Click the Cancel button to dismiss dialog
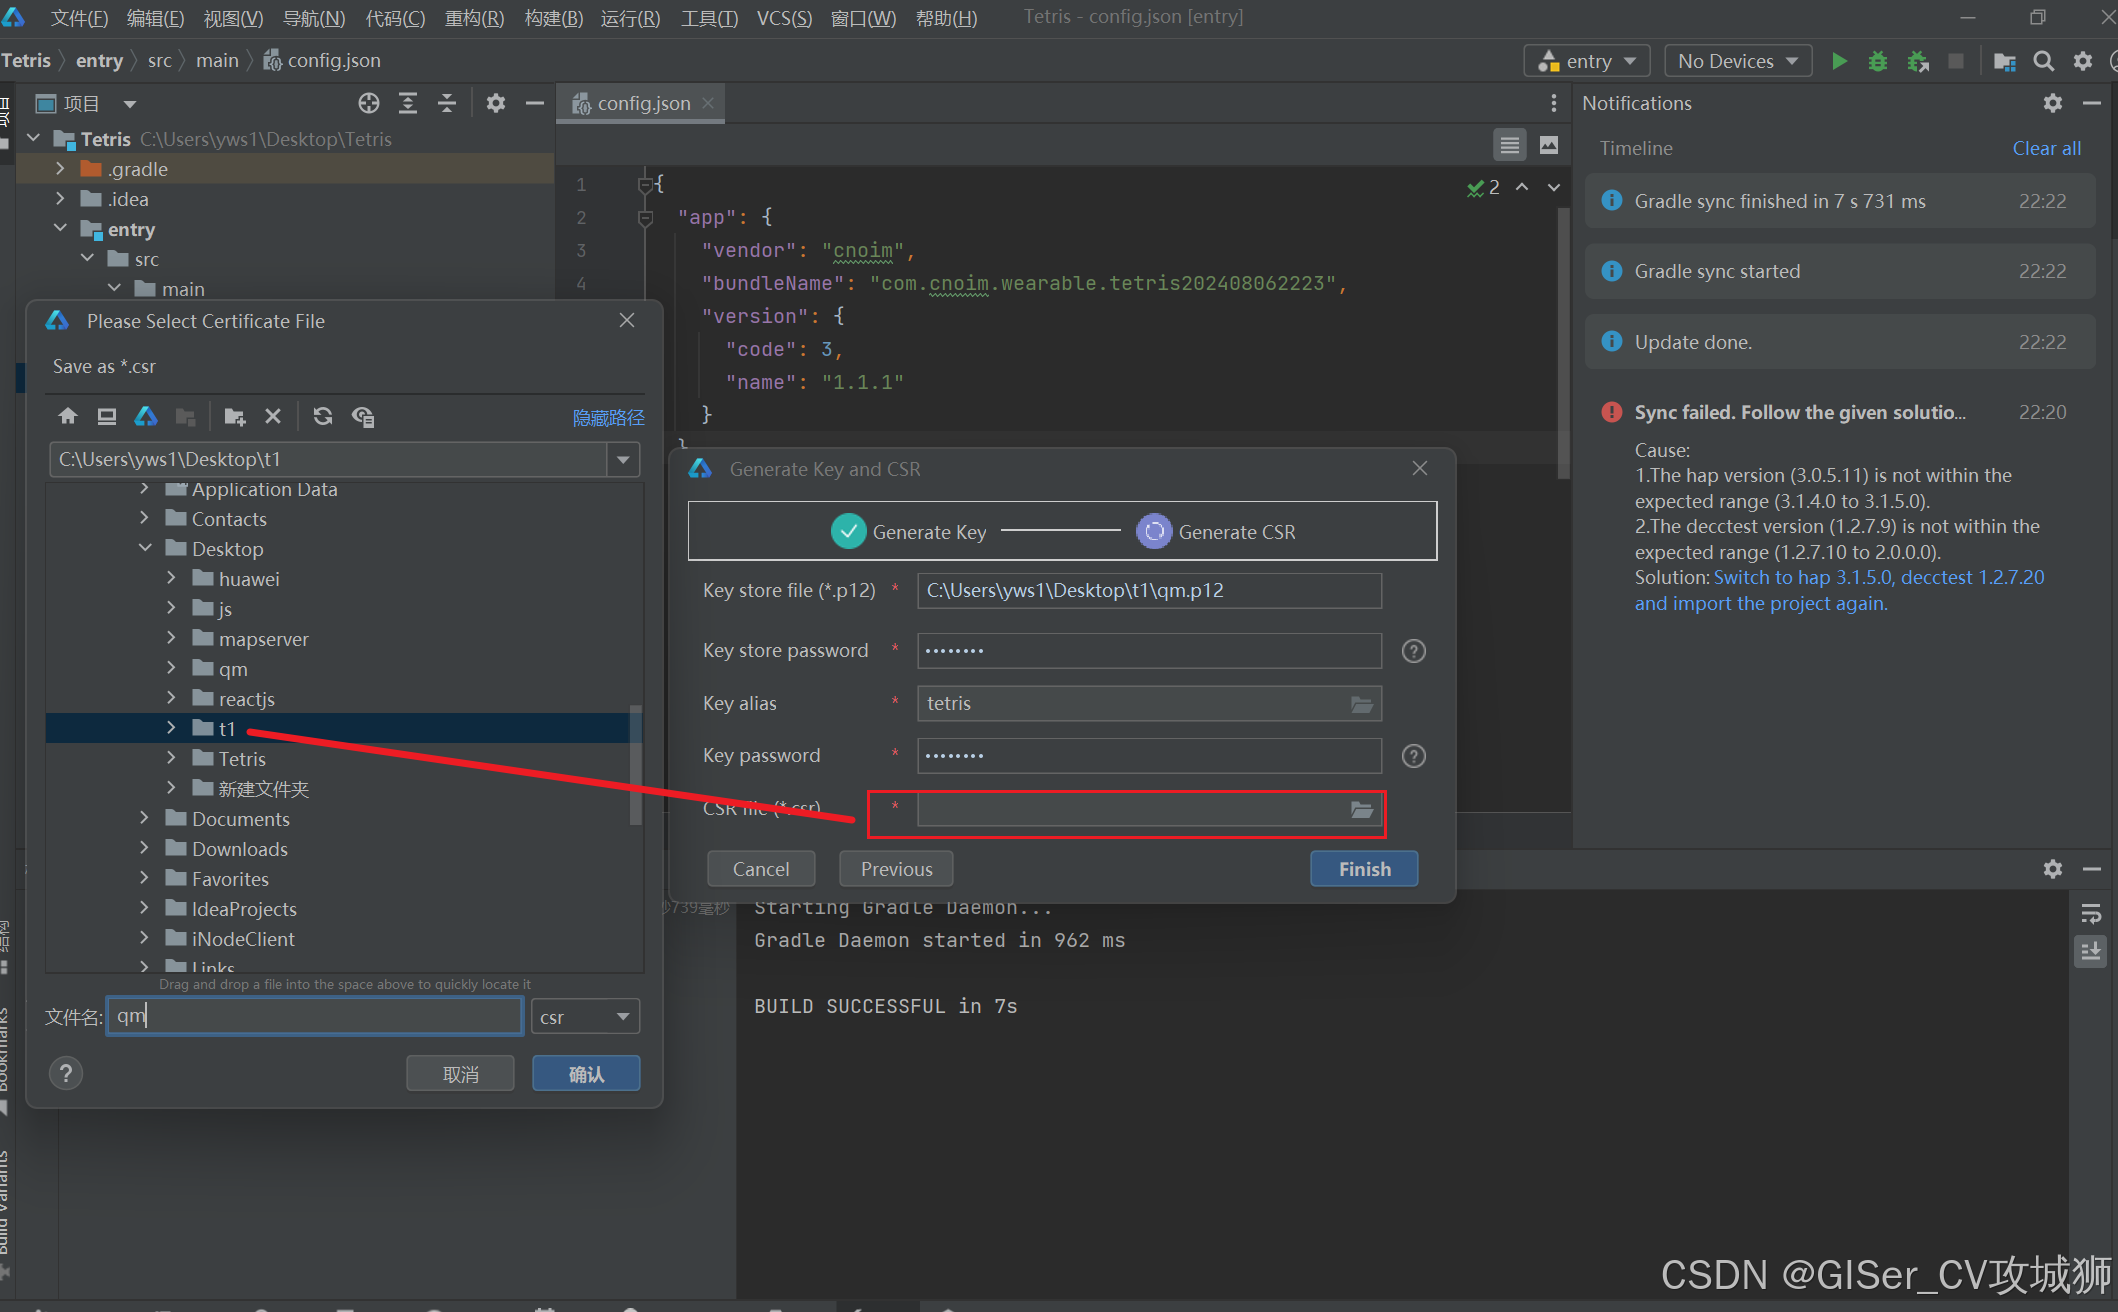2118x1312 pixels. pyautogui.click(x=759, y=867)
